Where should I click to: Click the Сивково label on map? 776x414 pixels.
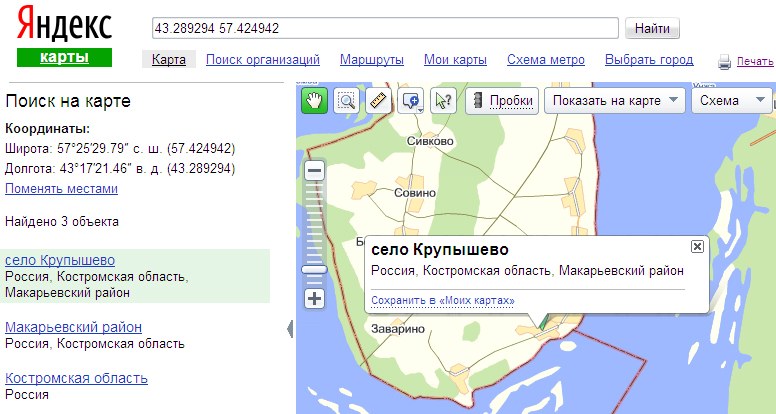(x=430, y=141)
